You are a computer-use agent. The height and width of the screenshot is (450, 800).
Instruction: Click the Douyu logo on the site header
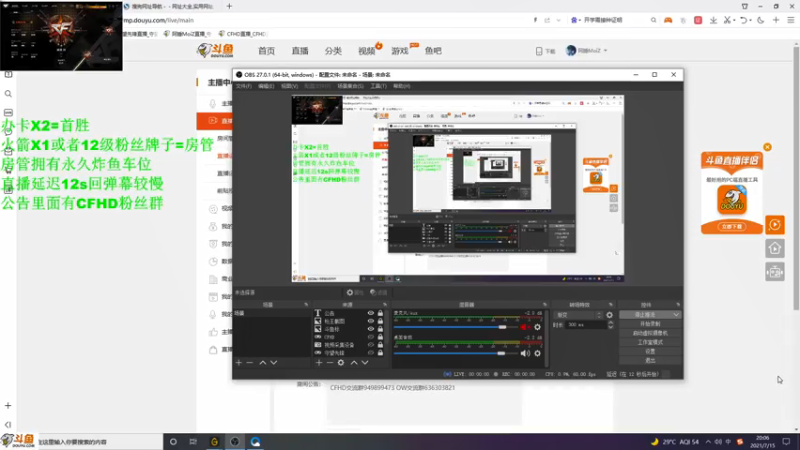[216, 51]
